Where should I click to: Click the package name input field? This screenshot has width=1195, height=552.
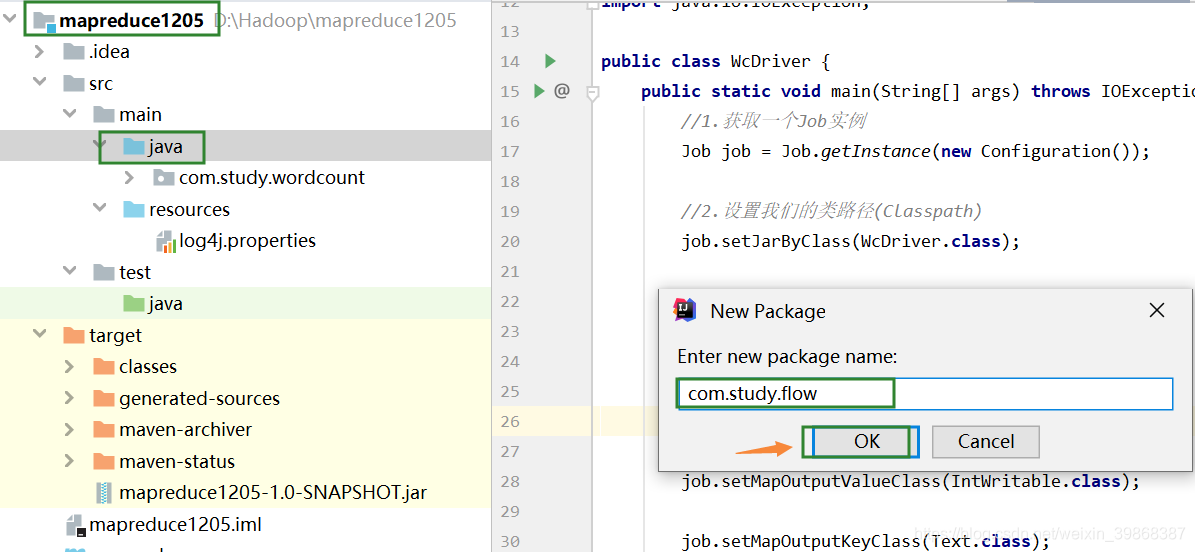[925, 393]
